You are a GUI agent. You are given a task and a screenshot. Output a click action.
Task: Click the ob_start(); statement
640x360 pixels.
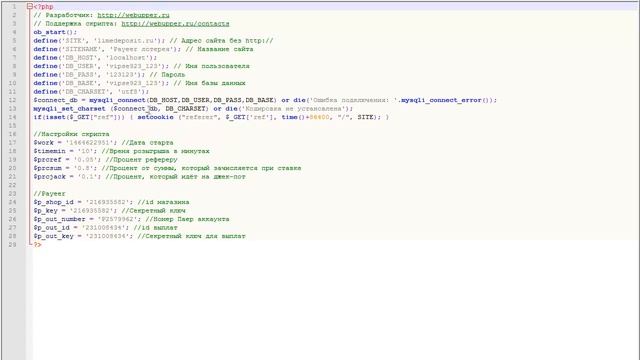coord(55,32)
